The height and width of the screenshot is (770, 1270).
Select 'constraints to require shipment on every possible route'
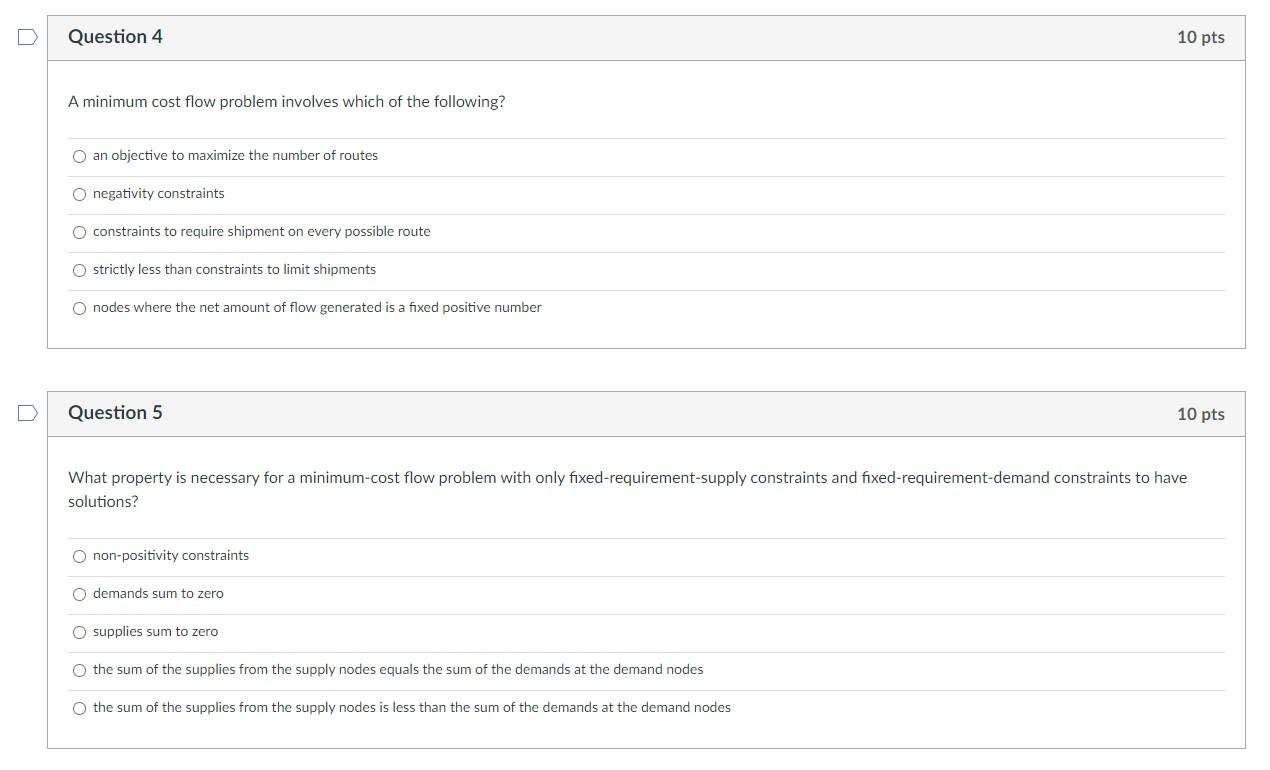80,232
